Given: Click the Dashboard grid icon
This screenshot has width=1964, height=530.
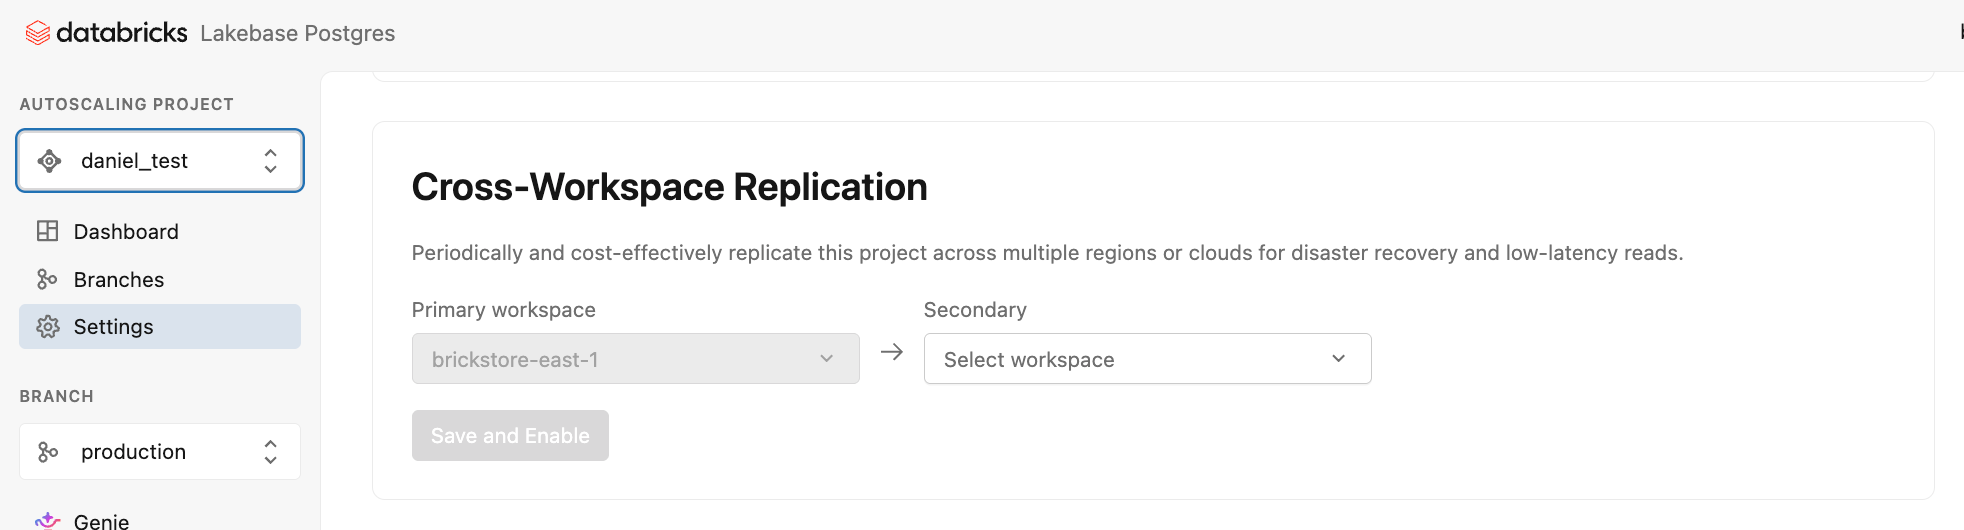Looking at the screenshot, I should pyautogui.click(x=47, y=231).
